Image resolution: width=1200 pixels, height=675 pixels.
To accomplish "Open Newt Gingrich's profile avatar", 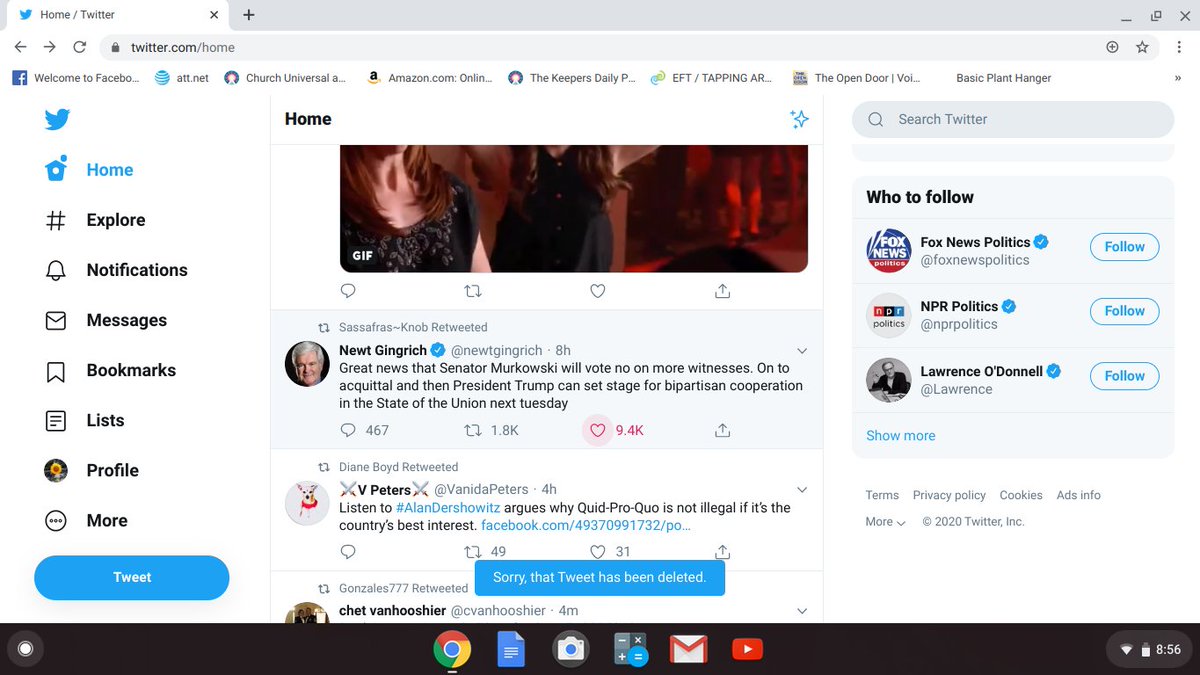I will coord(307,364).
